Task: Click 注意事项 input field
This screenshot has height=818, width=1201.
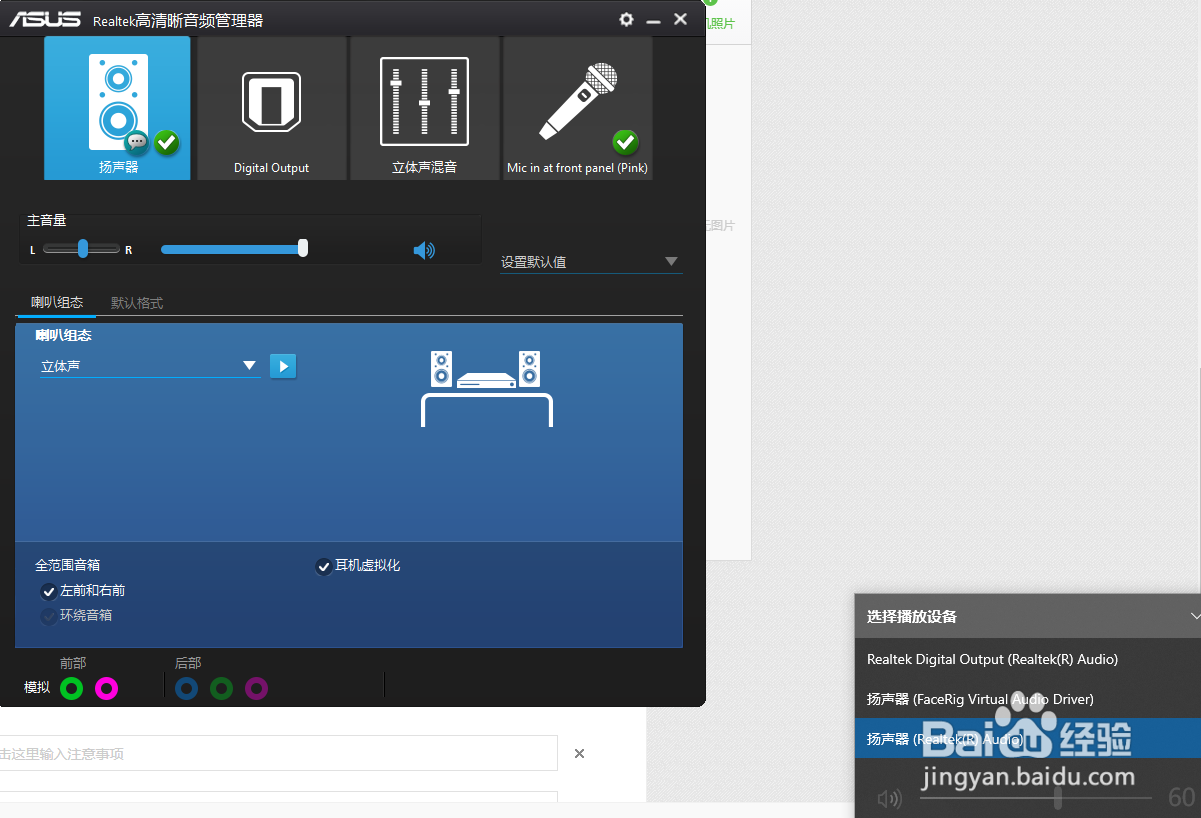Action: (278, 753)
